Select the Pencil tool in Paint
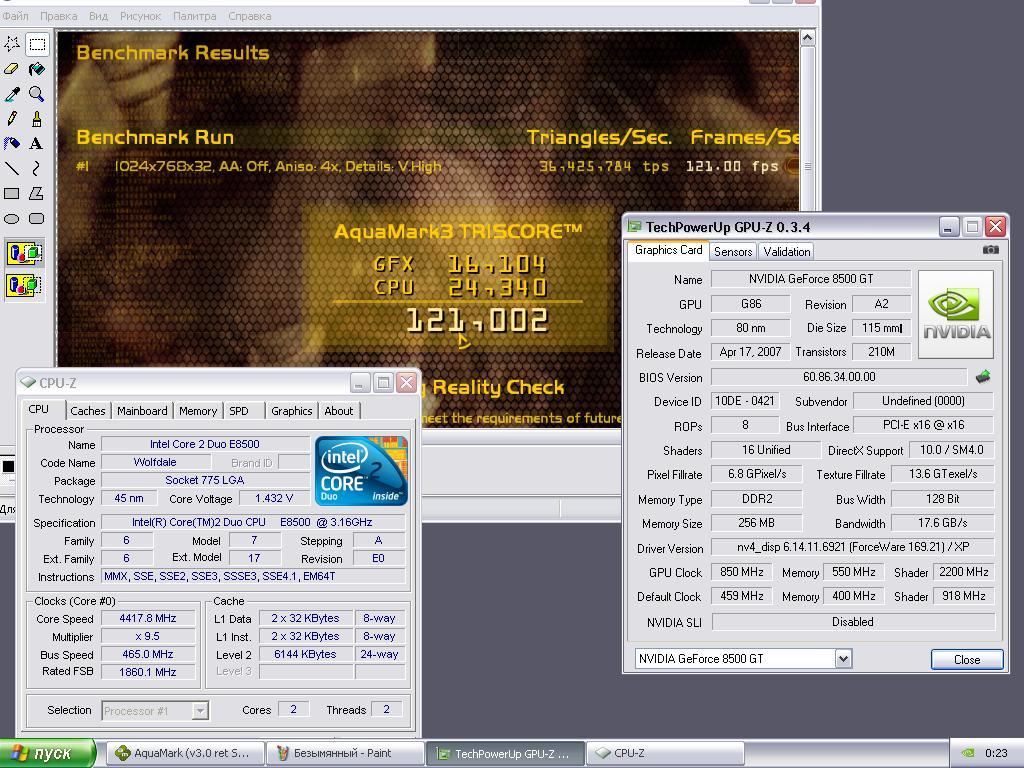Viewport: 1024px width, 768px height. tap(12, 118)
